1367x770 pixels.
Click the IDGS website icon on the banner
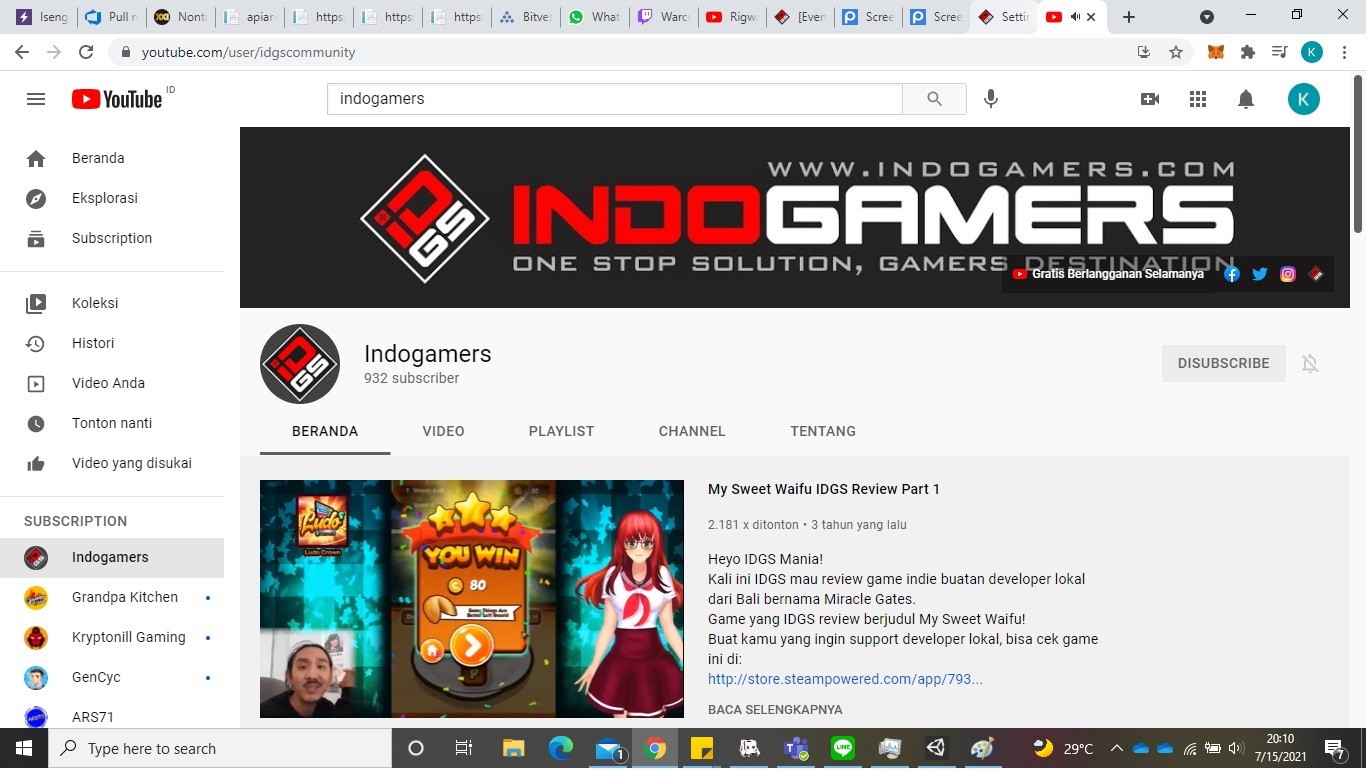1316,274
